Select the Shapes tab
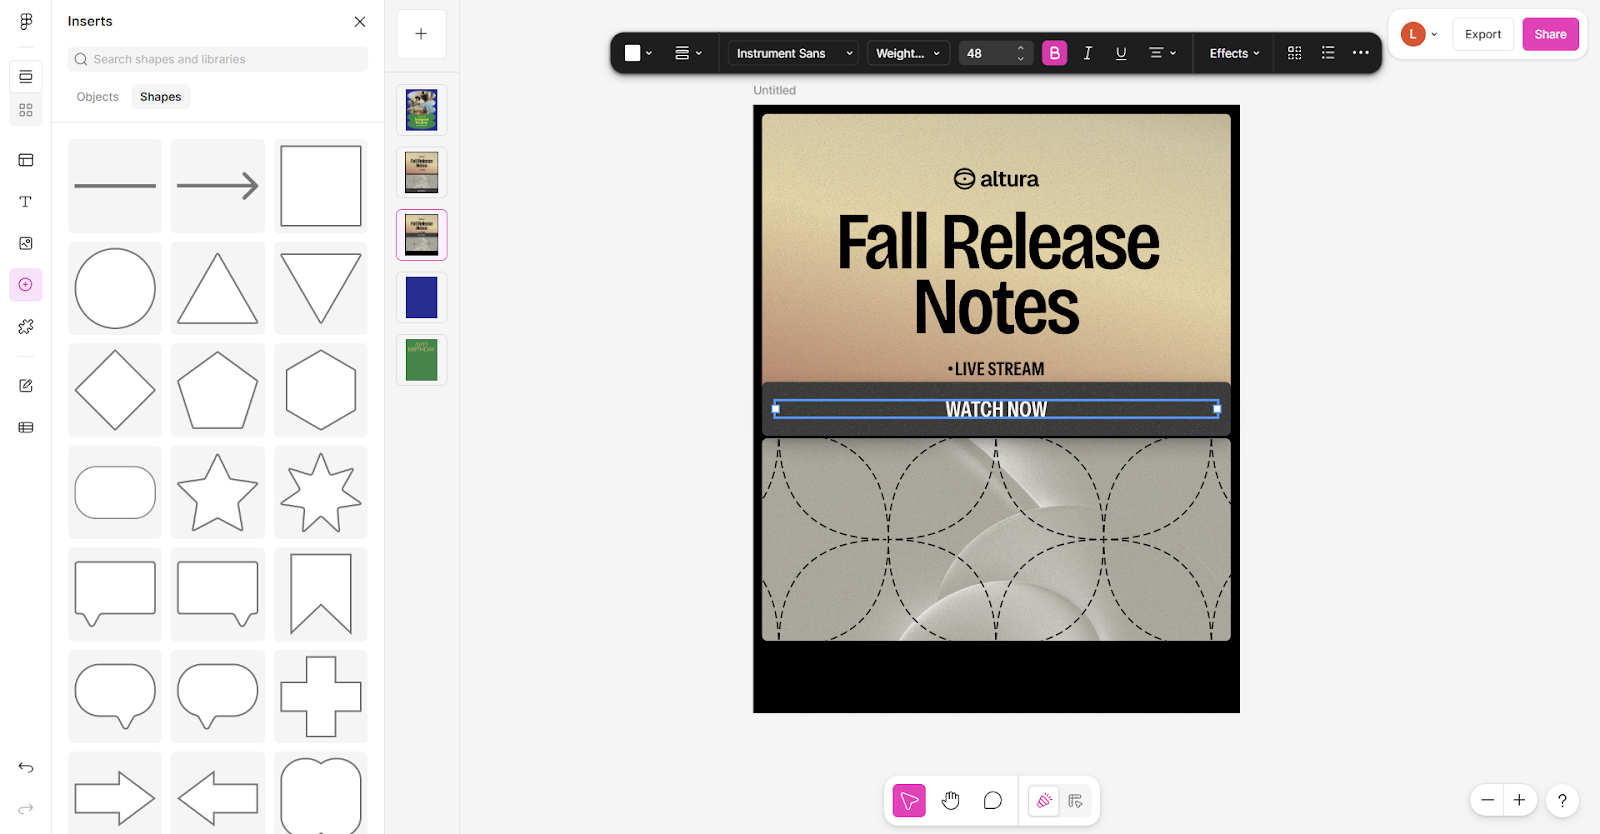 coord(160,97)
